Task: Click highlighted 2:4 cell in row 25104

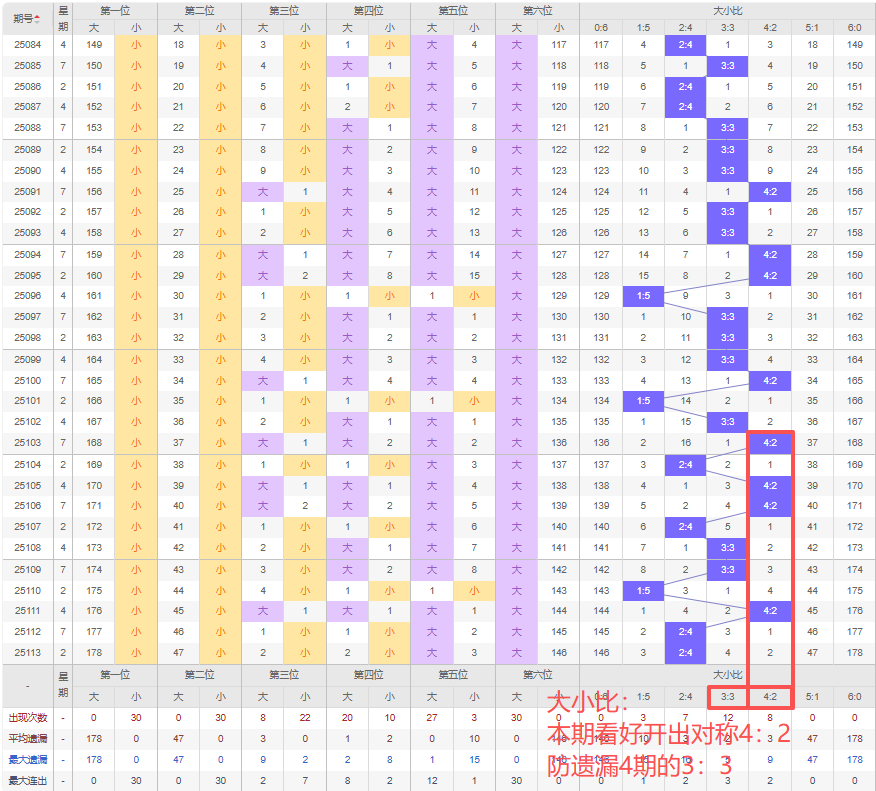Action: tap(685, 465)
